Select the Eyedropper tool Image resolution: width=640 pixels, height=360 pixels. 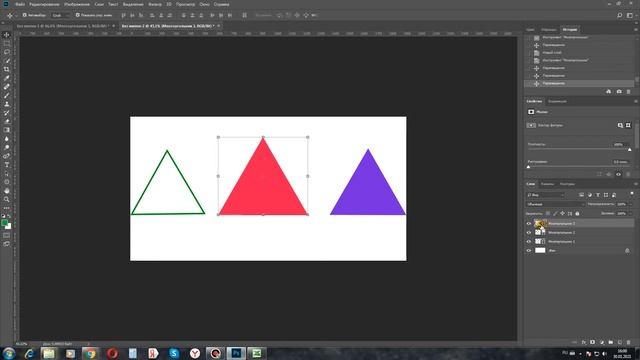coord(7,78)
